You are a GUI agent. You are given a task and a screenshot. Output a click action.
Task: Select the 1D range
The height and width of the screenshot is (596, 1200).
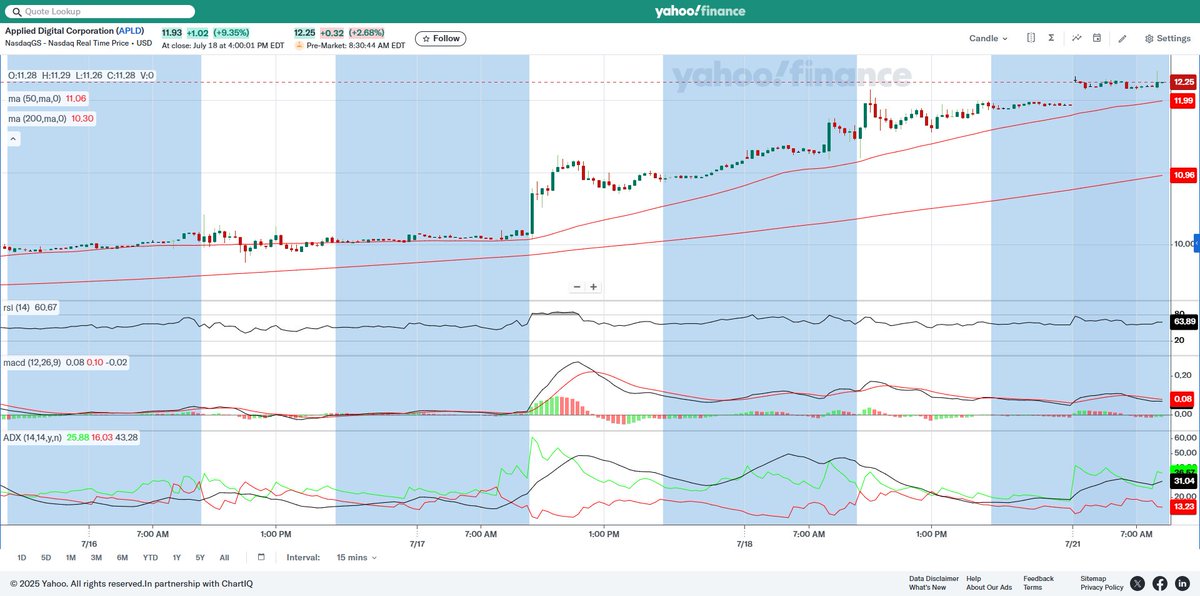point(22,557)
